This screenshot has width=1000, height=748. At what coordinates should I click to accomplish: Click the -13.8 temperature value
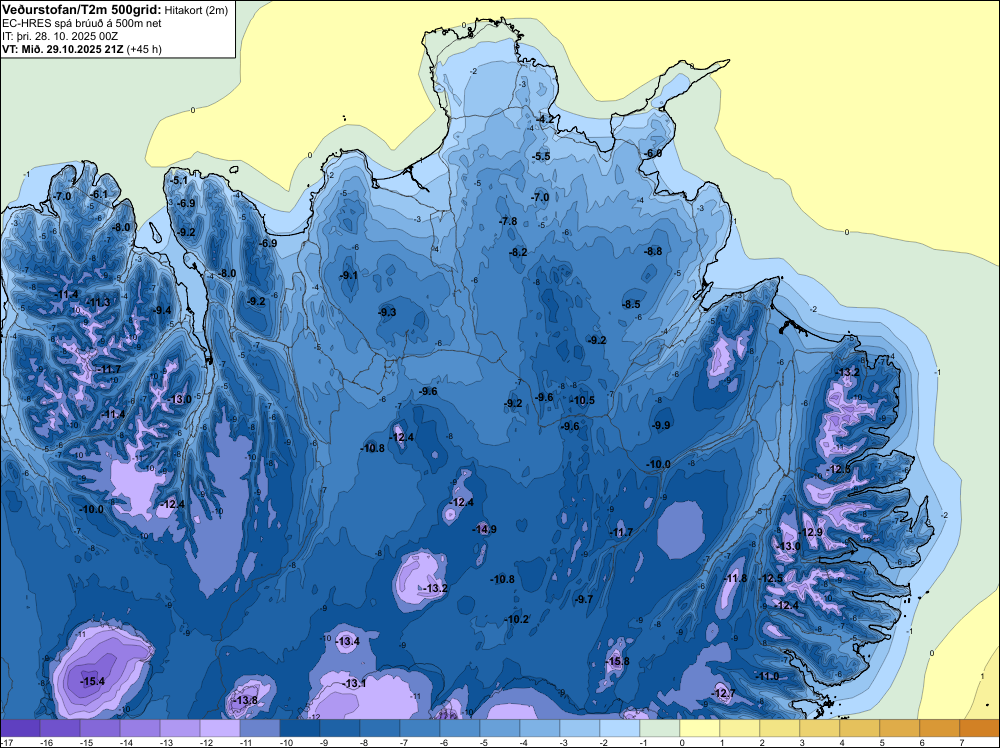click(x=246, y=700)
